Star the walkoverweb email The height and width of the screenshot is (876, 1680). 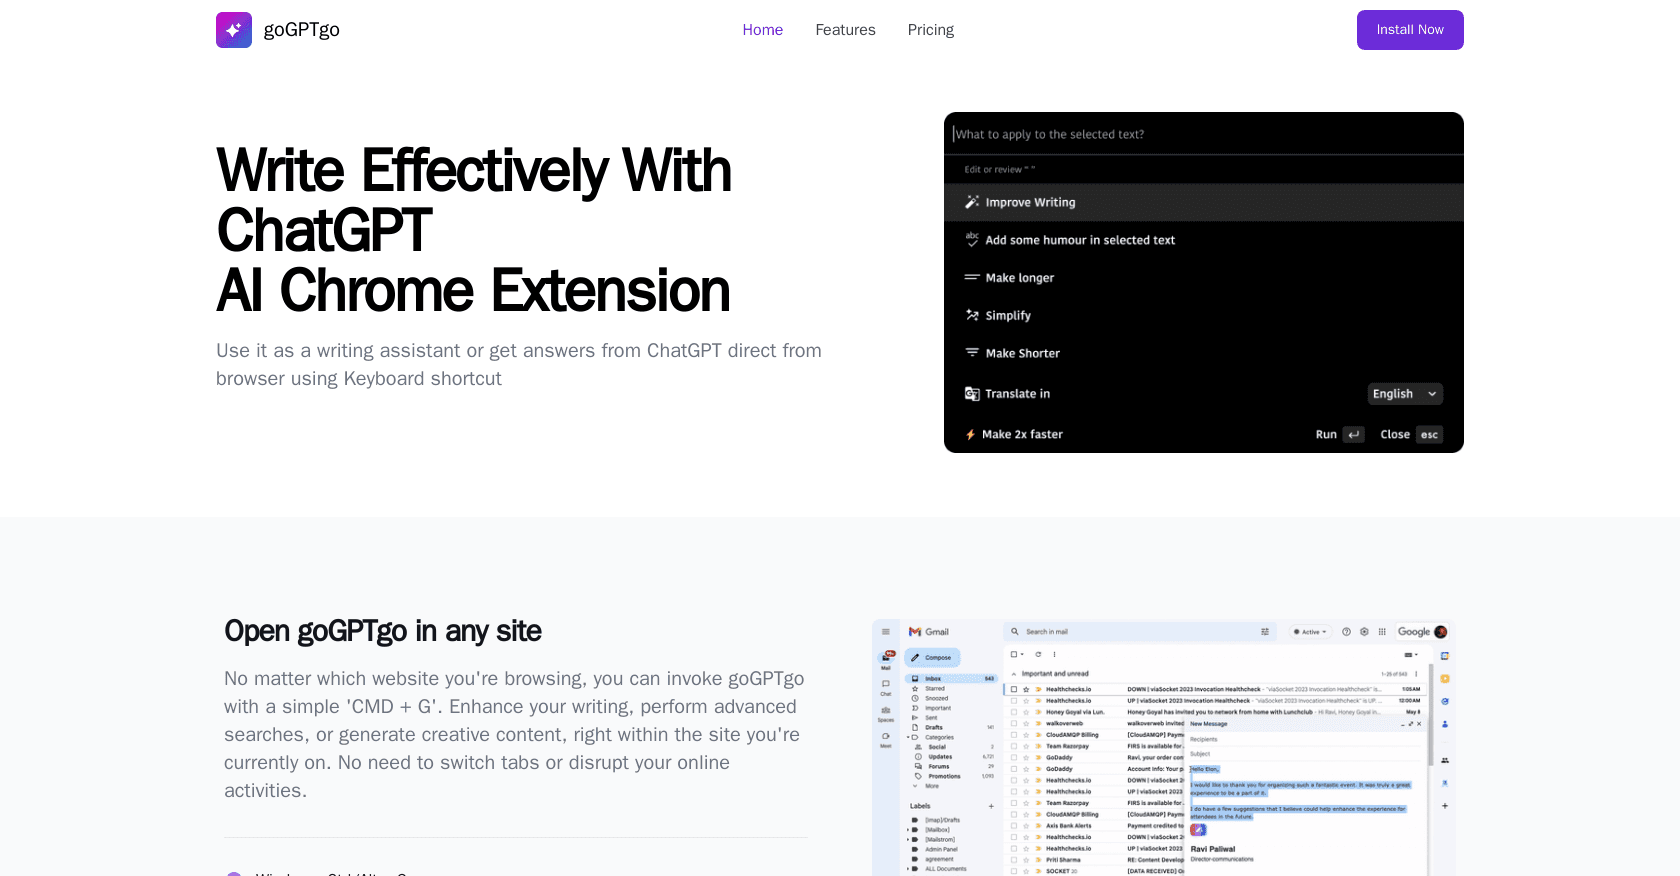pyautogui.click(x=1026, y=723)
